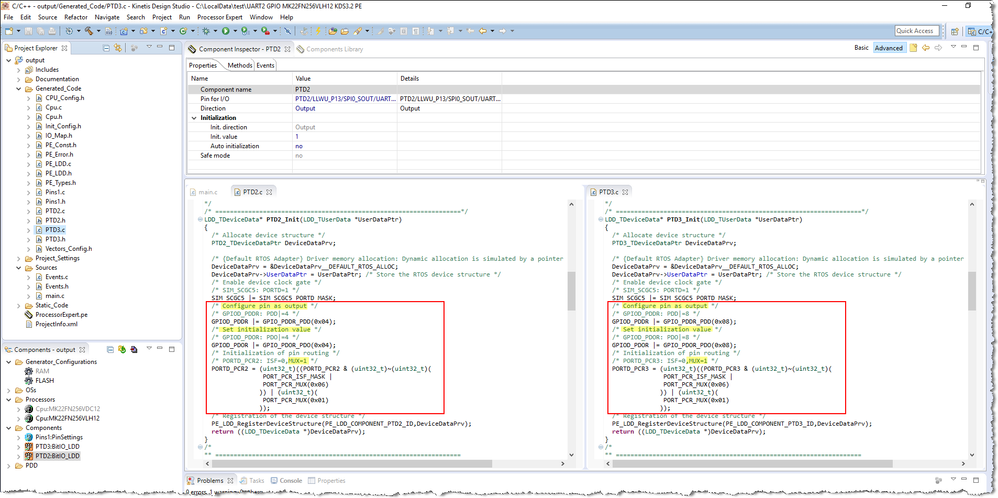
Task: Select the Cpu:MK22FN256VLH12 processor item
Action: (x=69, y=418)
